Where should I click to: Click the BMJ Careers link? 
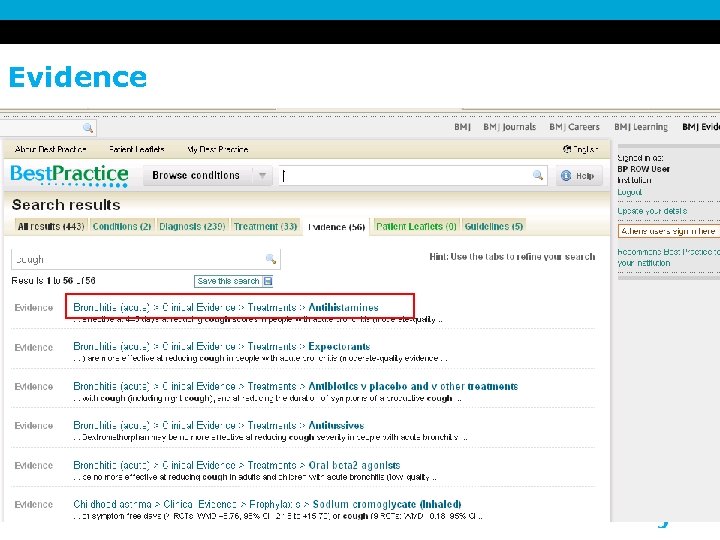[x=574, y=127]
